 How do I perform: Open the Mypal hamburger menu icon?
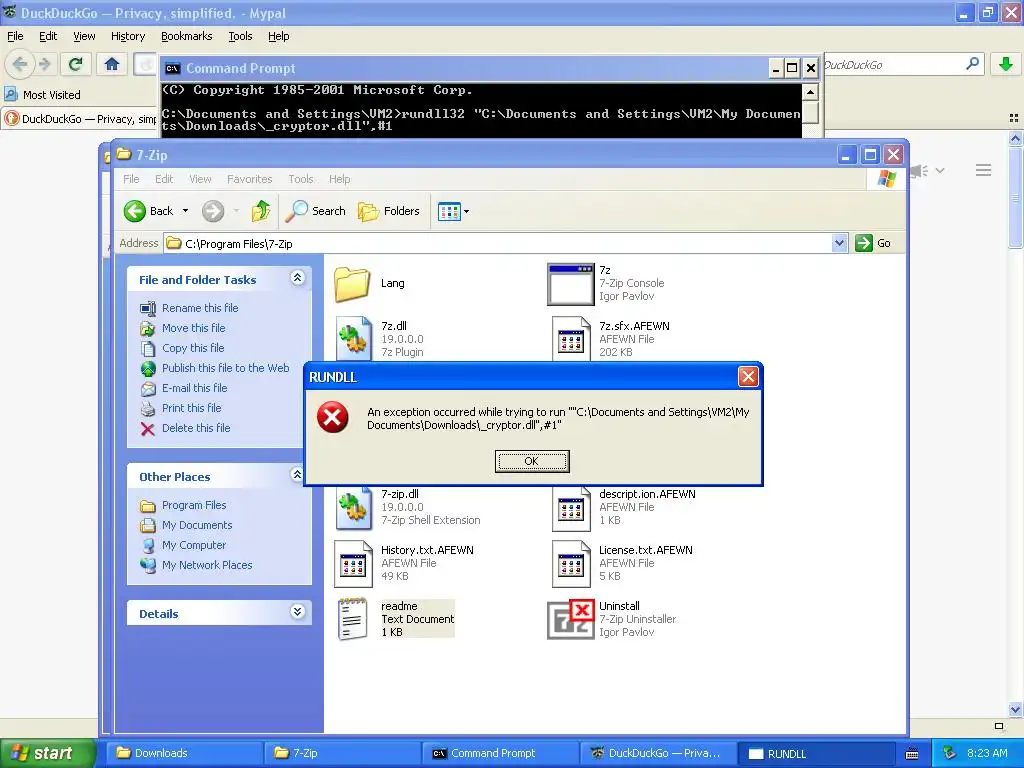point(984,170)
